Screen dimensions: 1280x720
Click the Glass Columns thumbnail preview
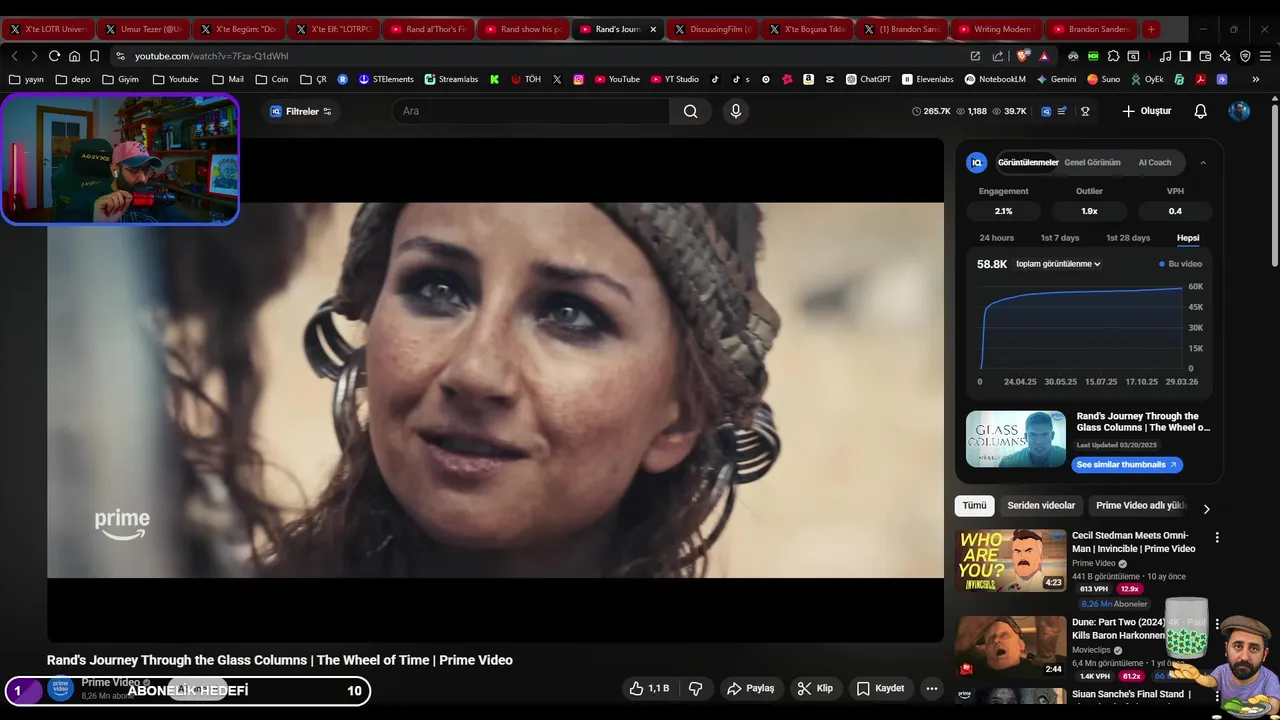pyautogui.click(x=1016, y=439)
